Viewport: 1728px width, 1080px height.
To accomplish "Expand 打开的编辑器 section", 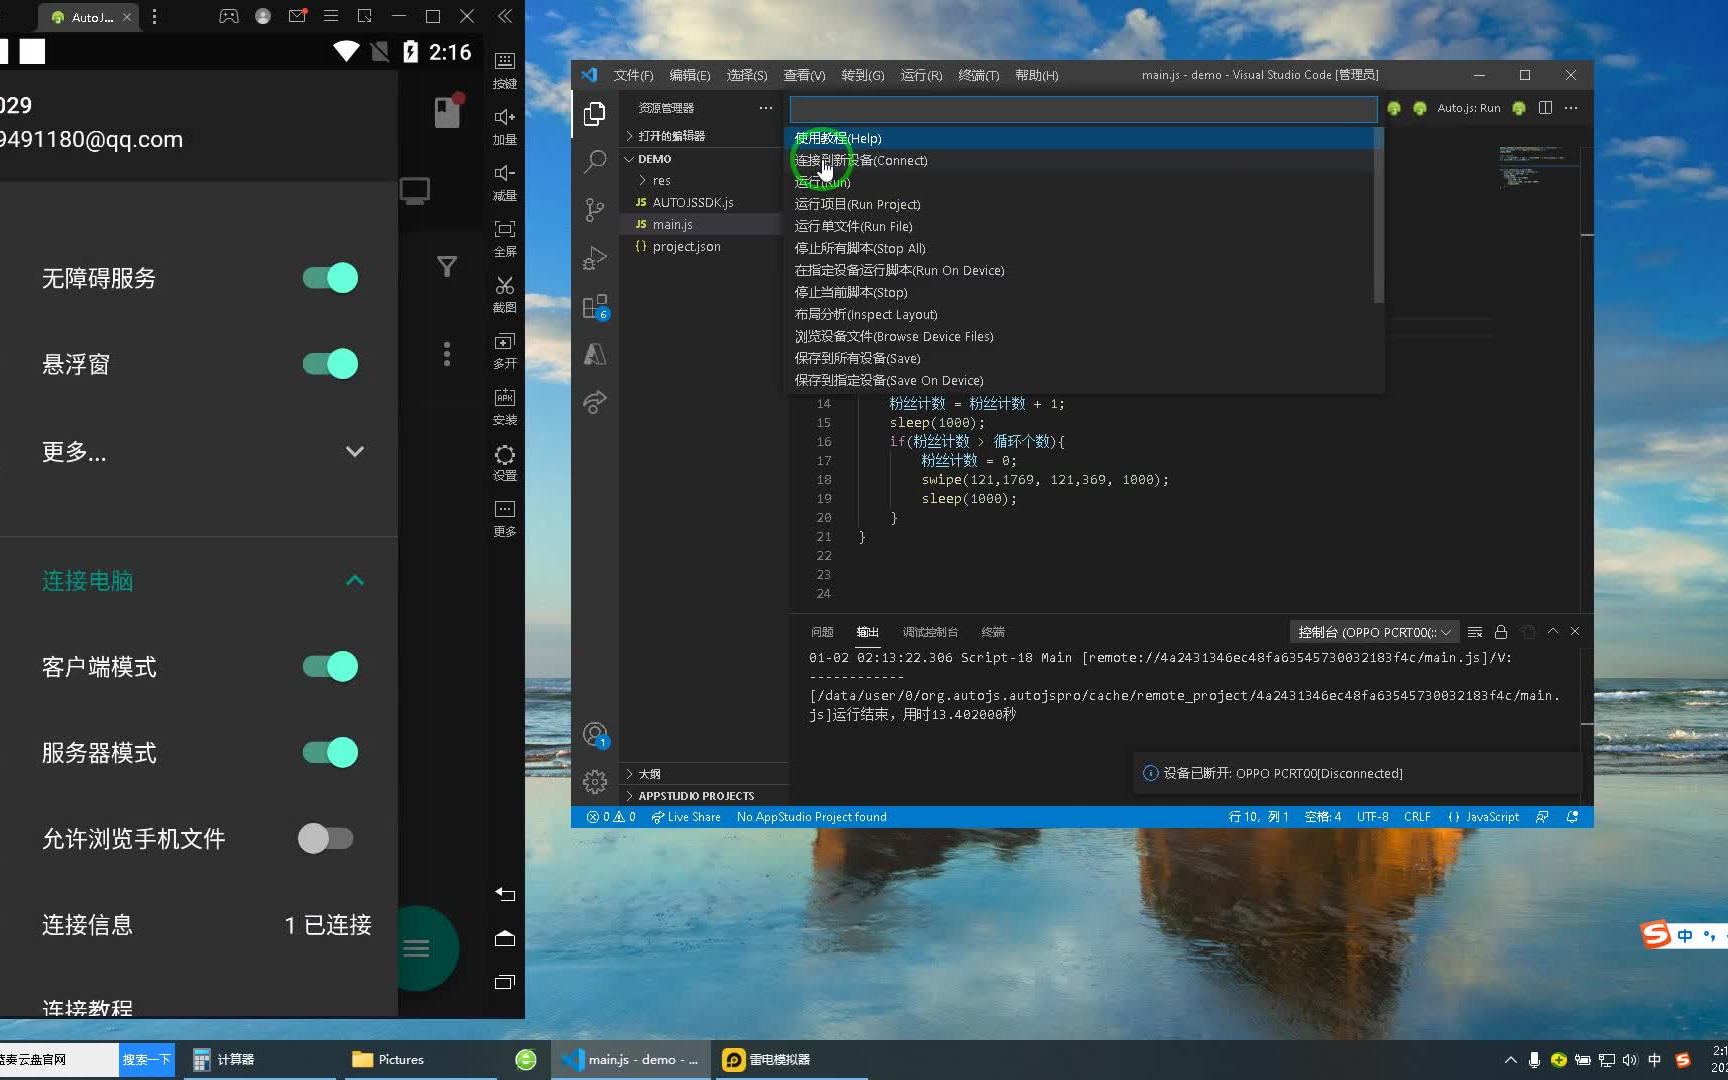I will pyautogui.click(x=703, y=136).
